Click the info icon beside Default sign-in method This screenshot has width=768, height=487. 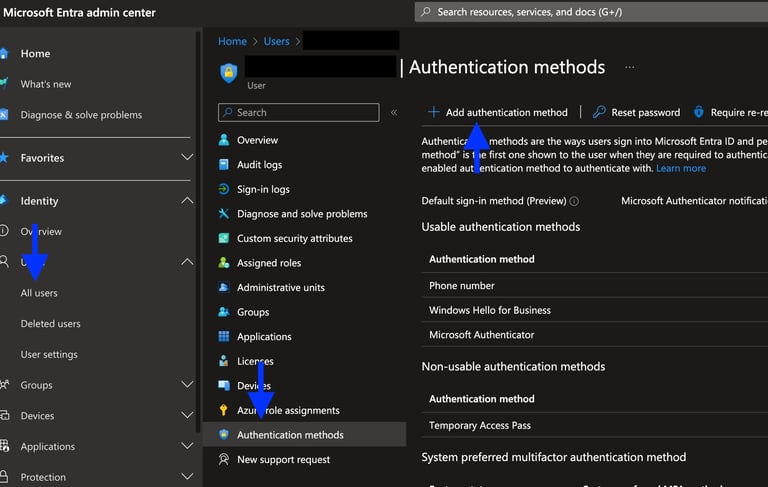point(574,201)
